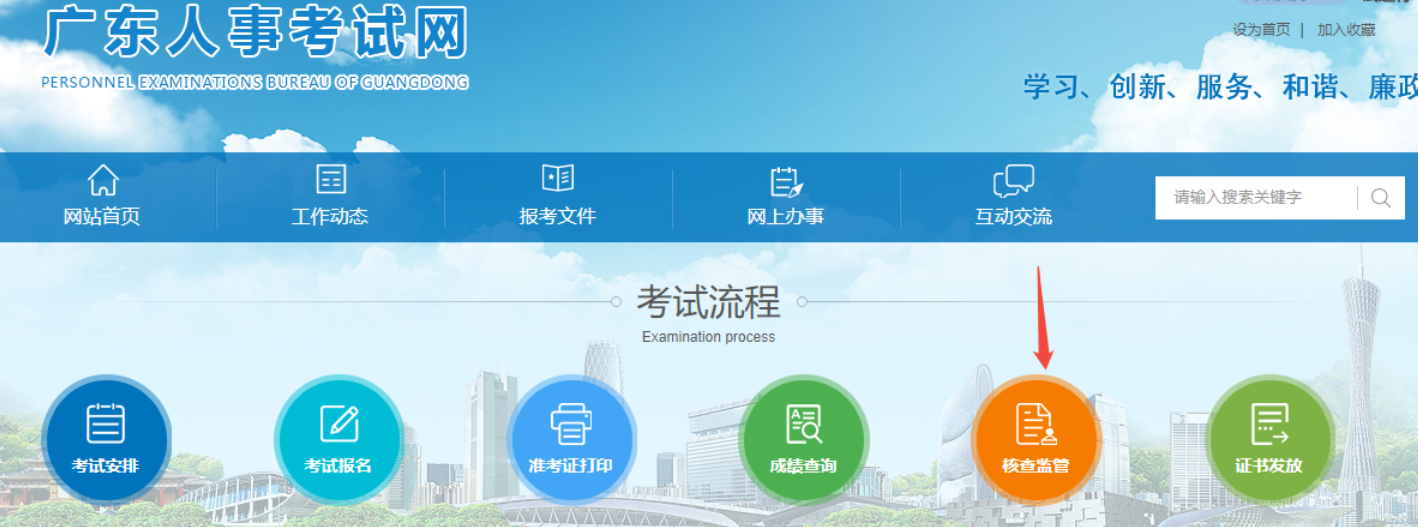Click the search magnifier icon
The image size is (1418, 527).
1380,198
